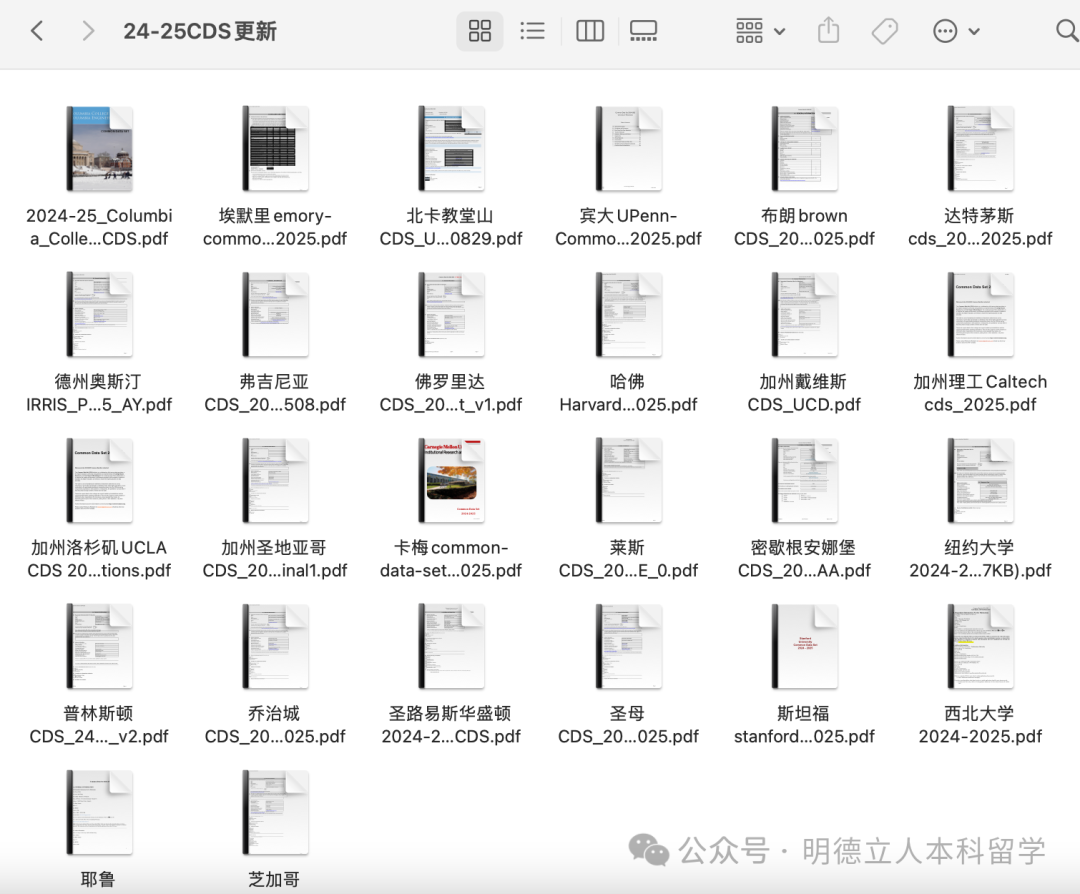Select the 加州戴维斯 CDS_UCD PDF icon
The height and width of the screenshot is (894, 1080).
[x=804, y=315]
